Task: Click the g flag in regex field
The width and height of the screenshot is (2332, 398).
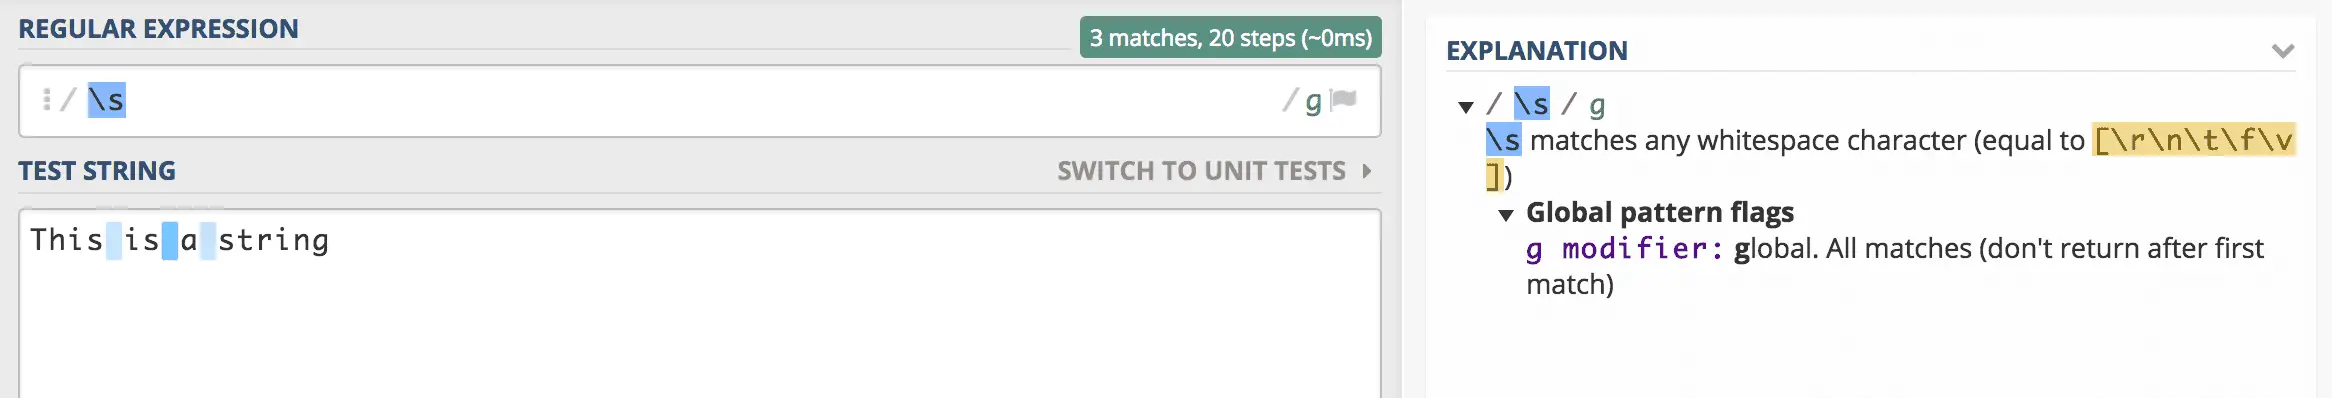Action: (1313, 100)
